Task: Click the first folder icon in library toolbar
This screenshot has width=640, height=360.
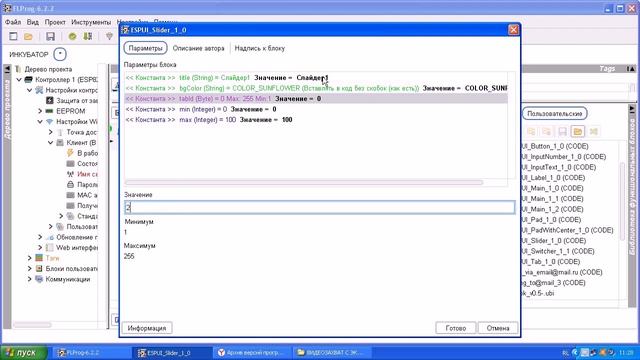Action: click(x=531, y=131)
